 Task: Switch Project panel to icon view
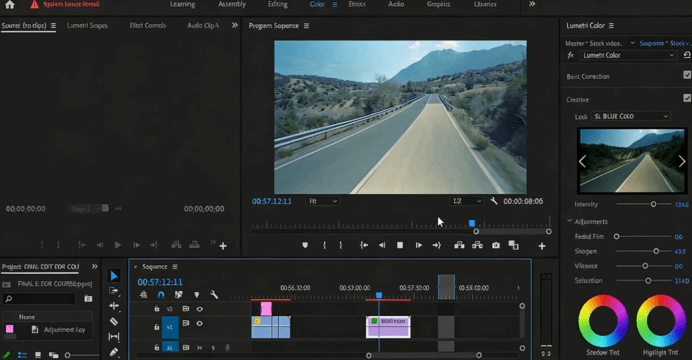[38, 355]
